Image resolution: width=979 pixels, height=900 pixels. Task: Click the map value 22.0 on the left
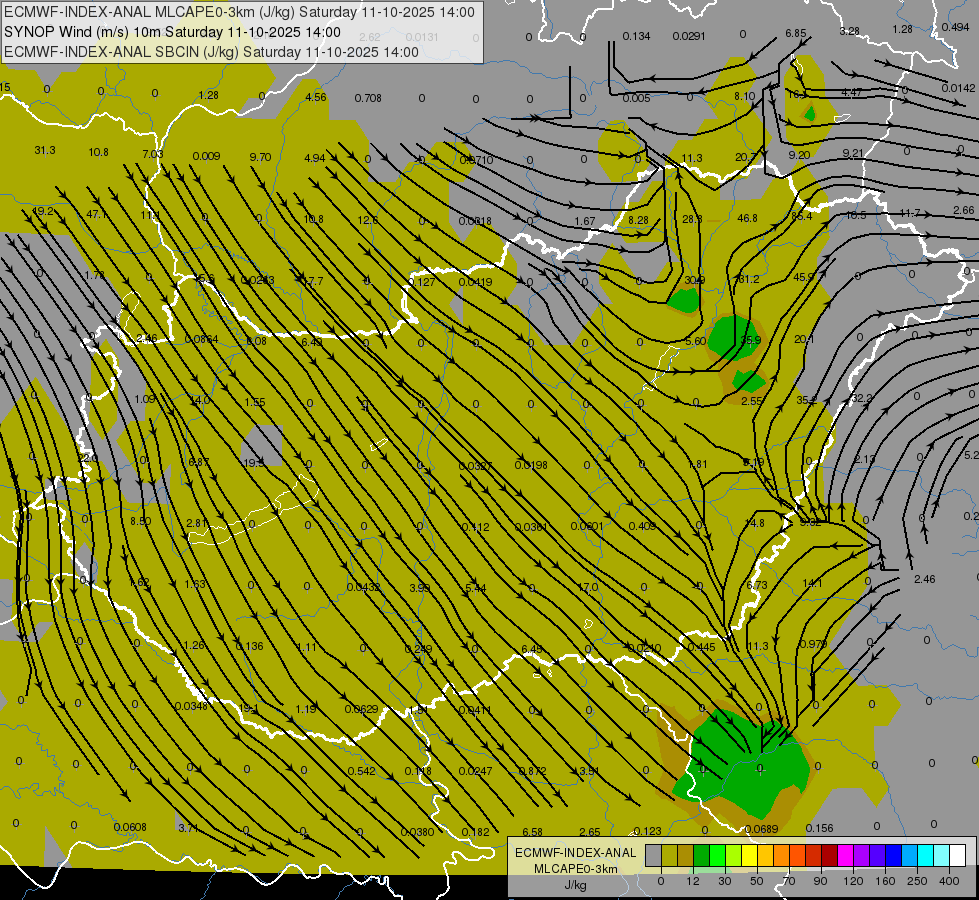tap(88, 458)
